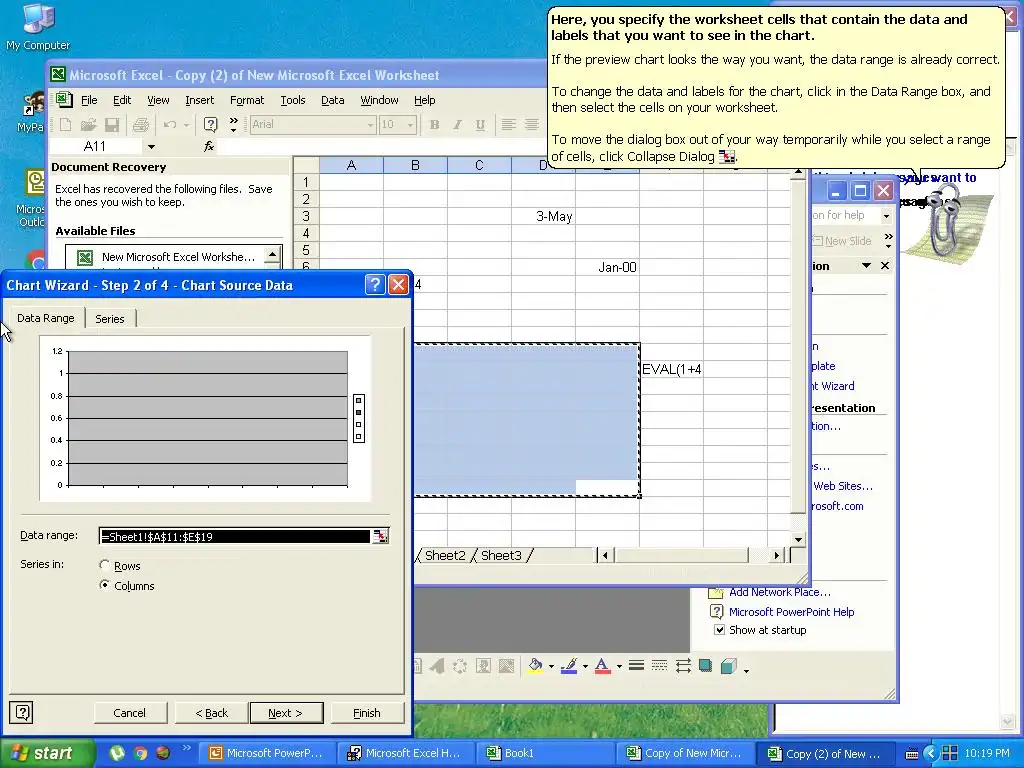
Task: Open PowerPoint Font Color dropdown arrow
Action: (x=619, y=666)
